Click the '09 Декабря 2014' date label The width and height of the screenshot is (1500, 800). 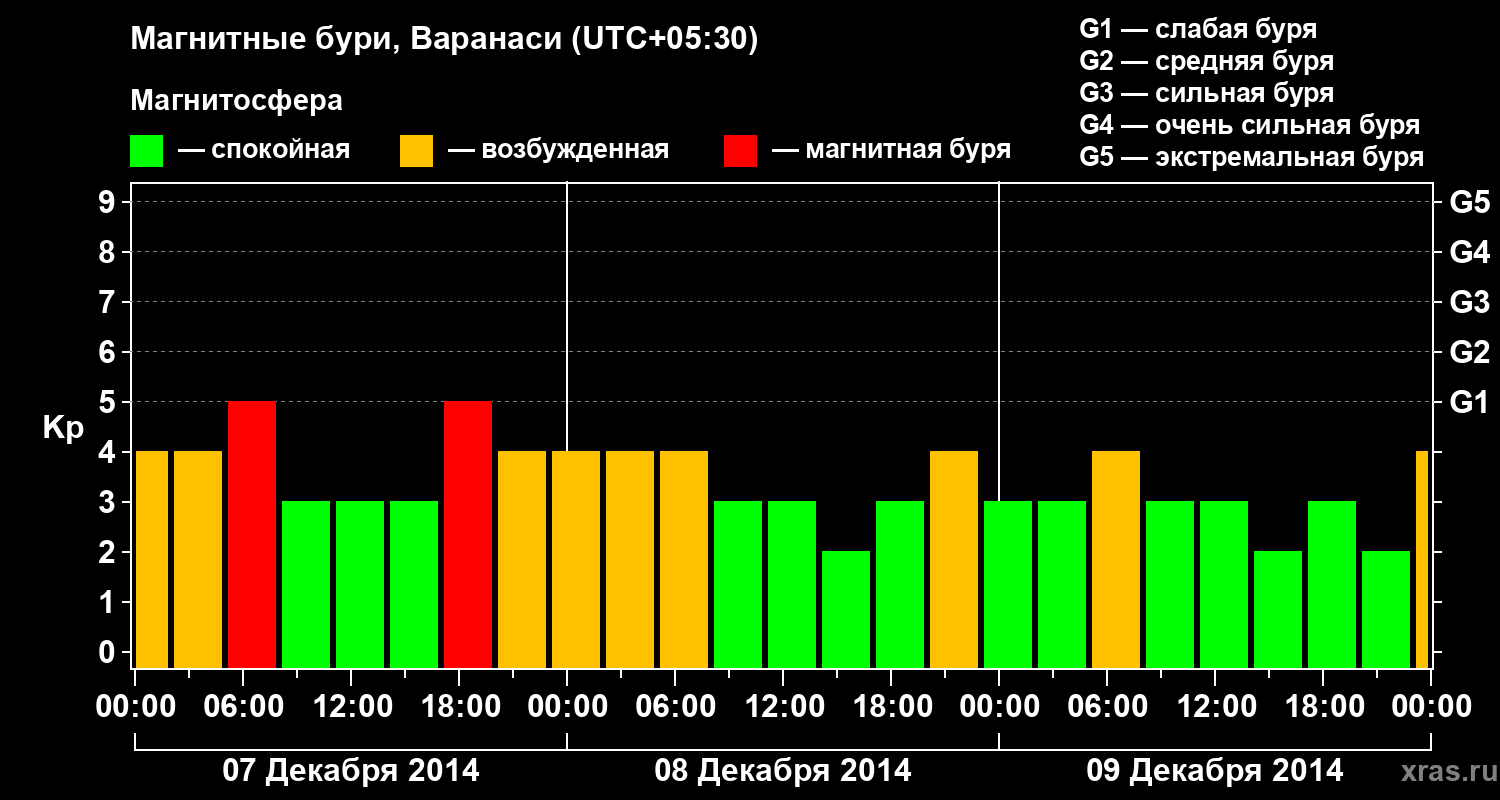click(1215, 771)
